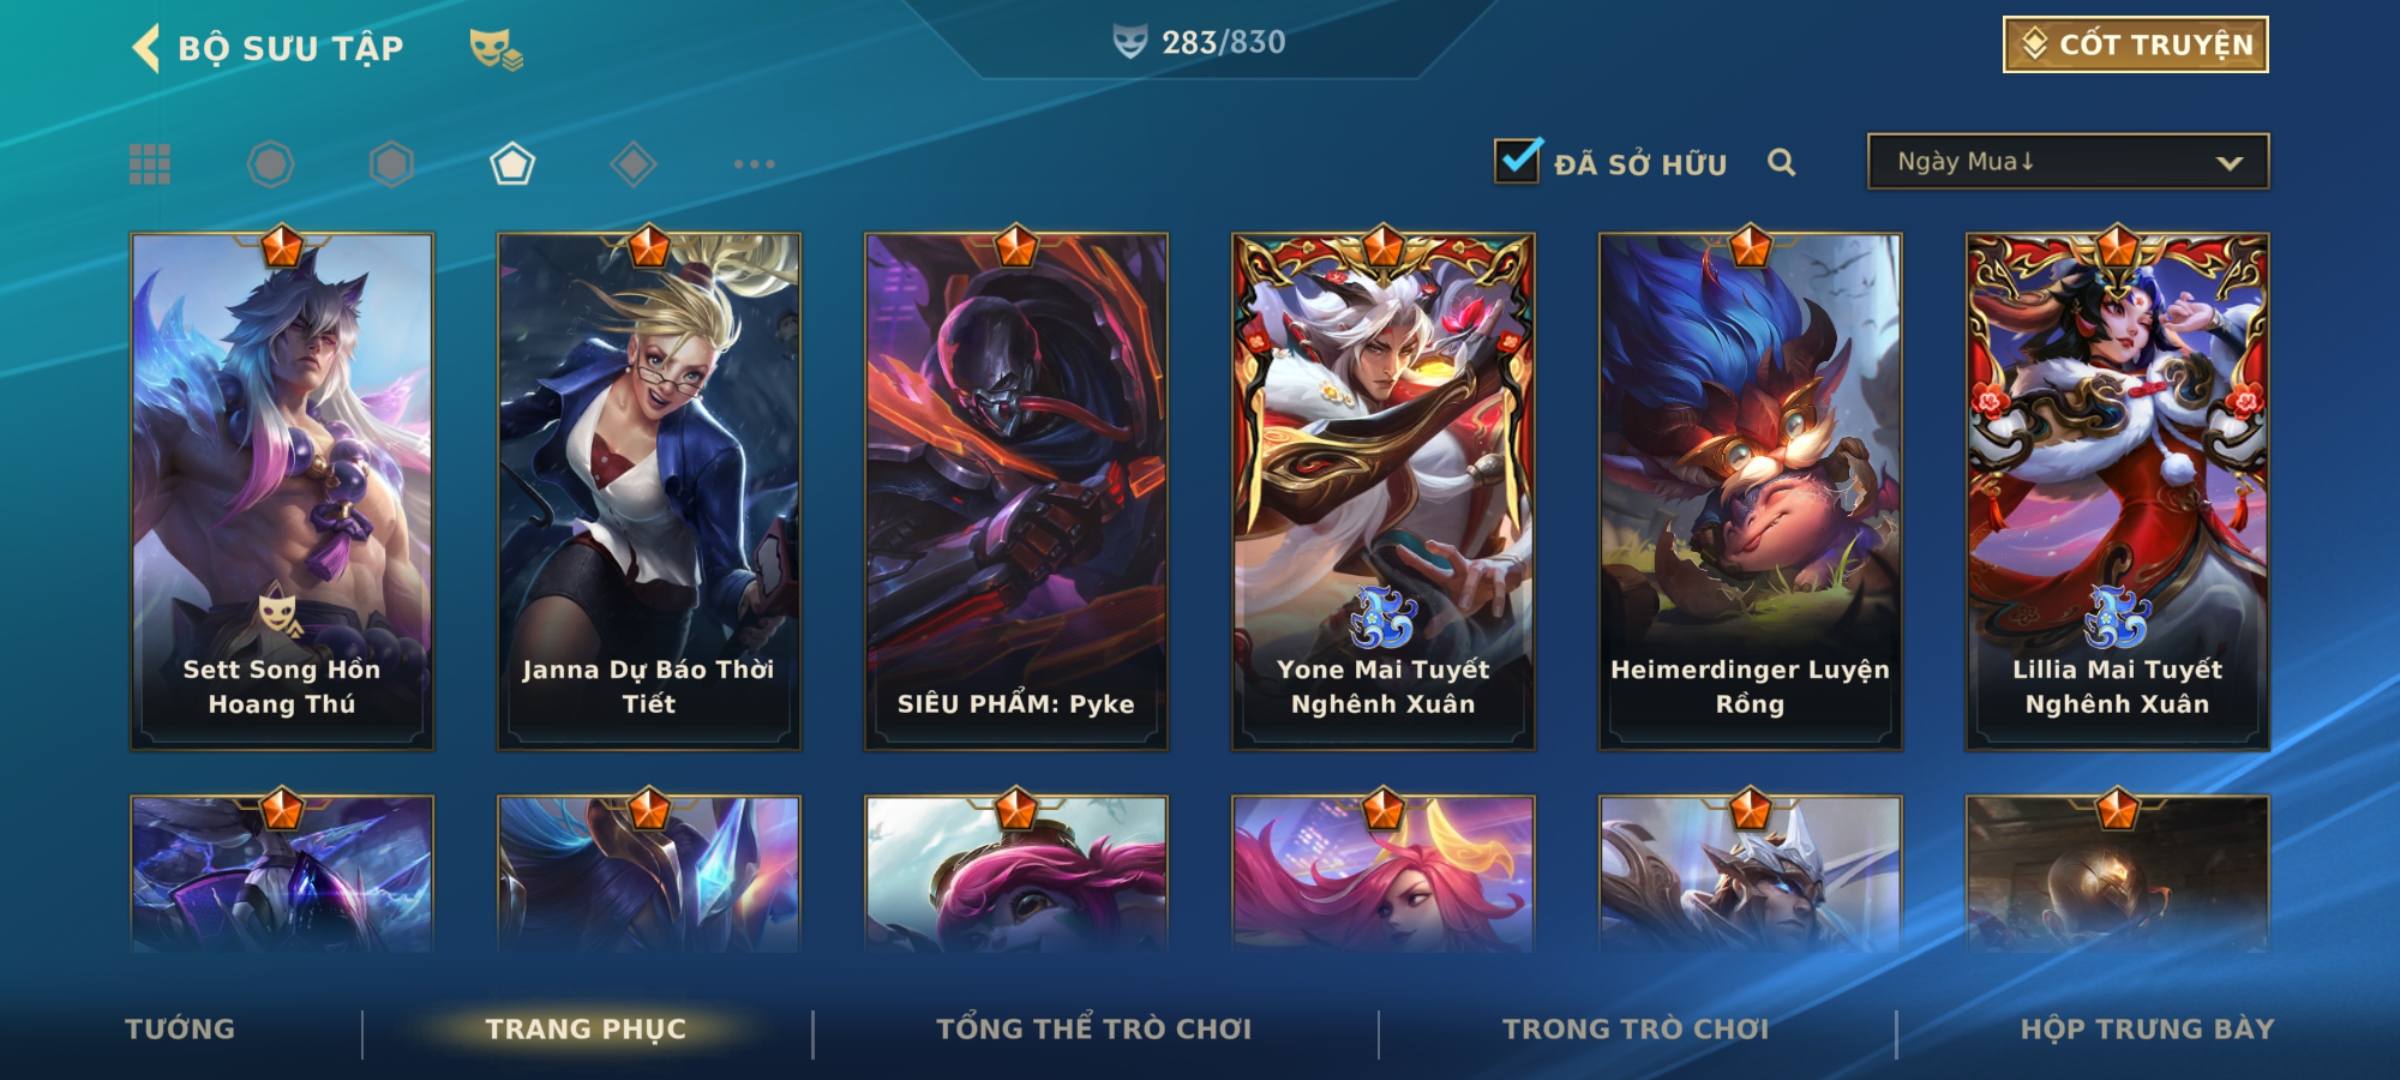
Task: Uncheck the Đã Sở Hữu checkbox
Action: point(1517,161)
